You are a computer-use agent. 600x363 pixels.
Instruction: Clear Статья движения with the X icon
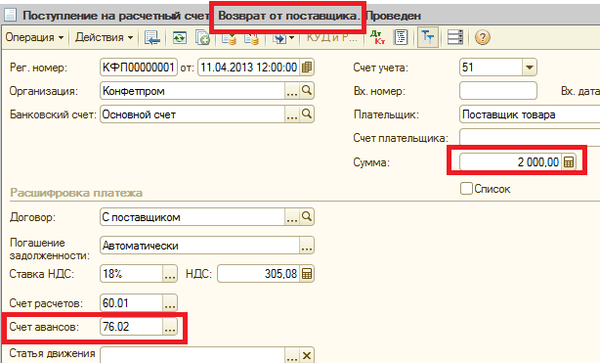(307, 356)
